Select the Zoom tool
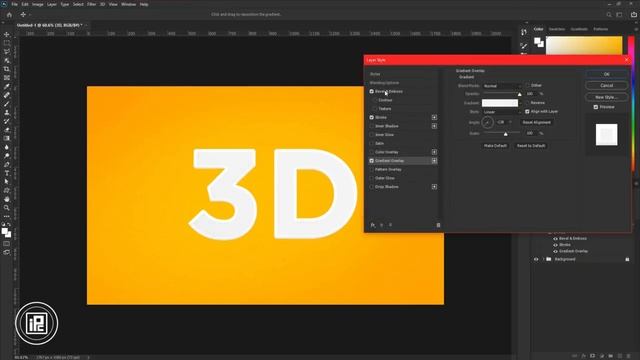Image resolution: width=640 pixels, height=360 pixels. (x=7, y=208)
